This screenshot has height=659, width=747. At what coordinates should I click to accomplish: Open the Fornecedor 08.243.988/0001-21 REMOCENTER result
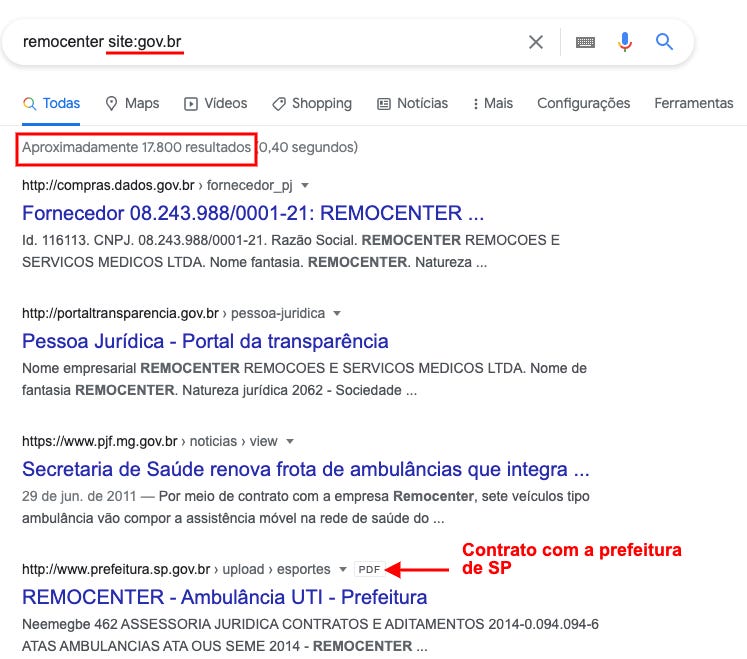click(x=253, y=213)
